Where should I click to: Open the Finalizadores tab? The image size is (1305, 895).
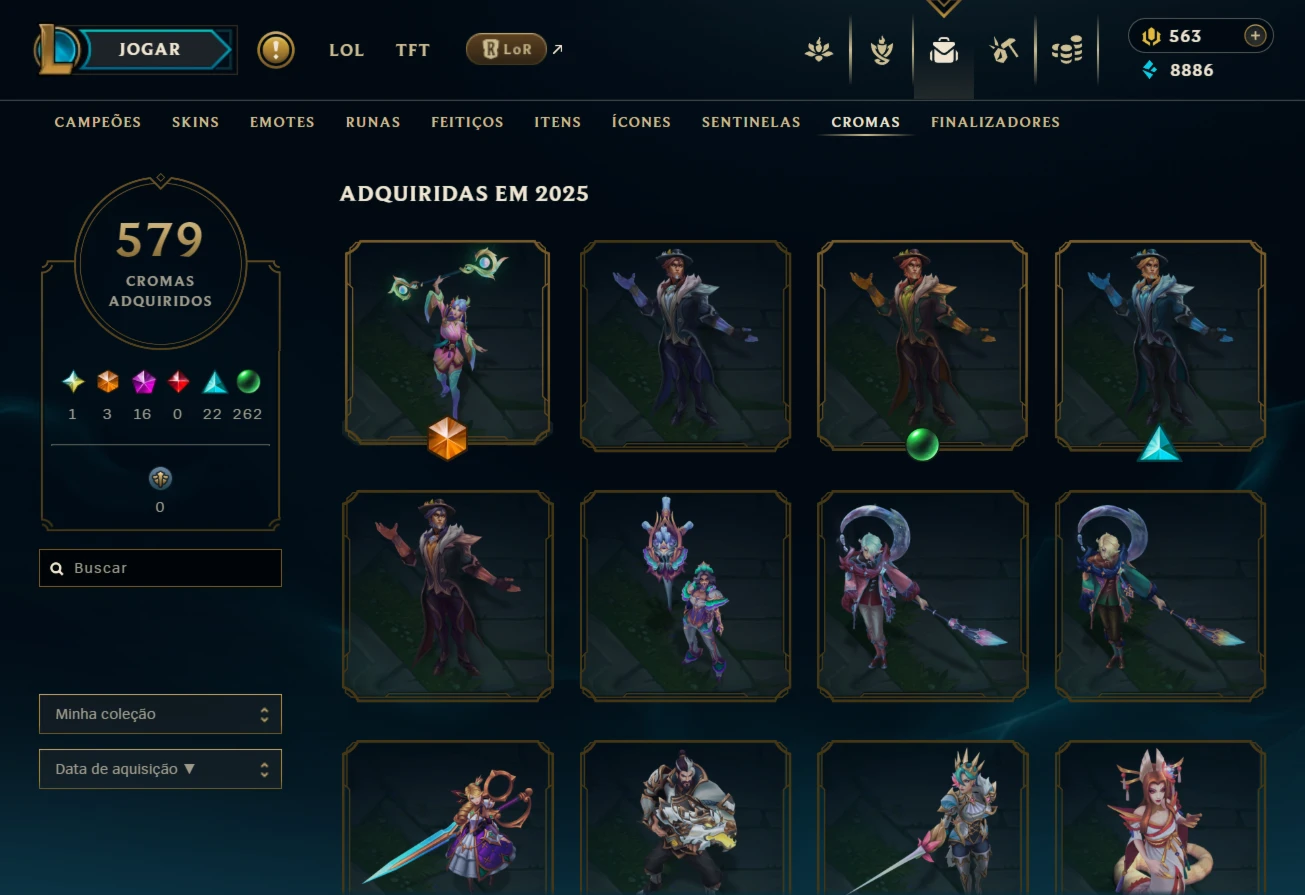pos(995,122)
